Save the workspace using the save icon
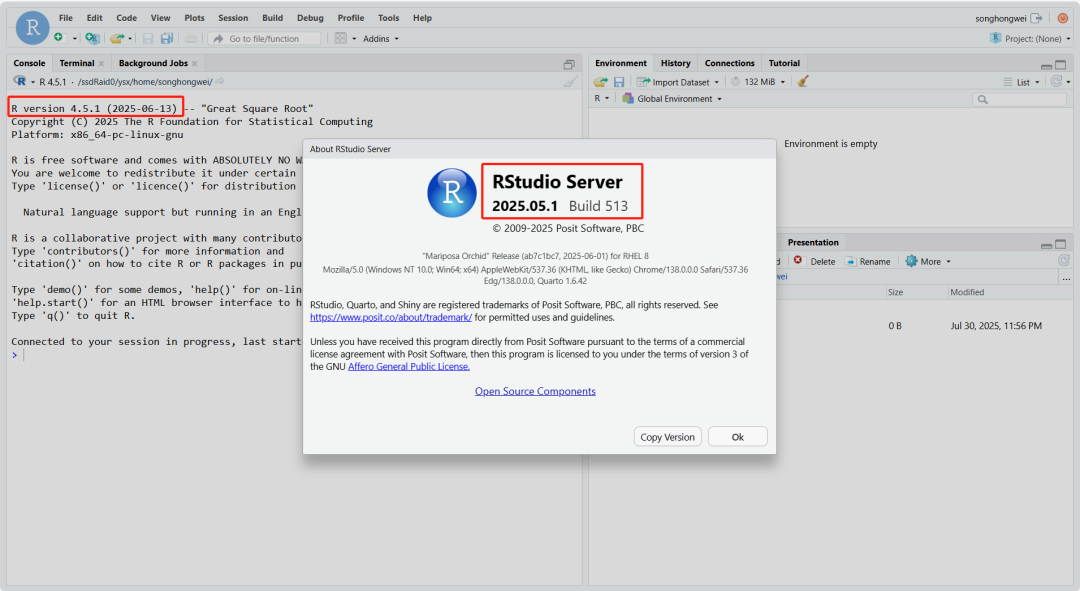Screen dimensions: 1080x591 (x=618, y=81)
